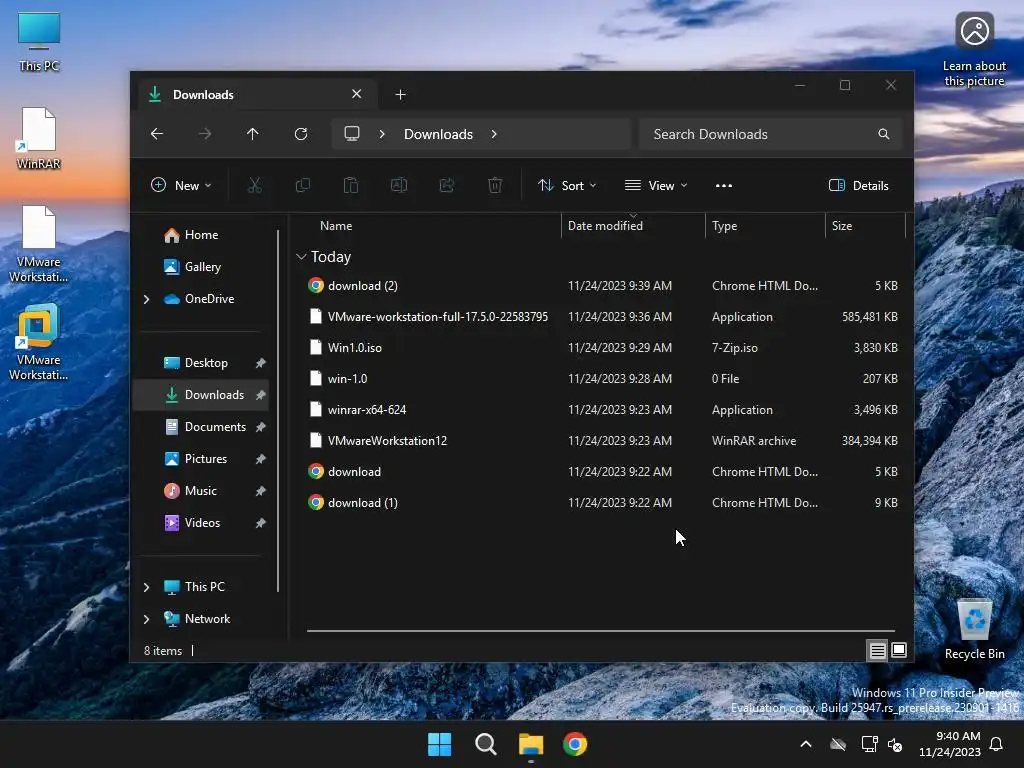Screen dimensions: 1024x768
Task: Open Music in navigation pane
Action: click(201, 491)
